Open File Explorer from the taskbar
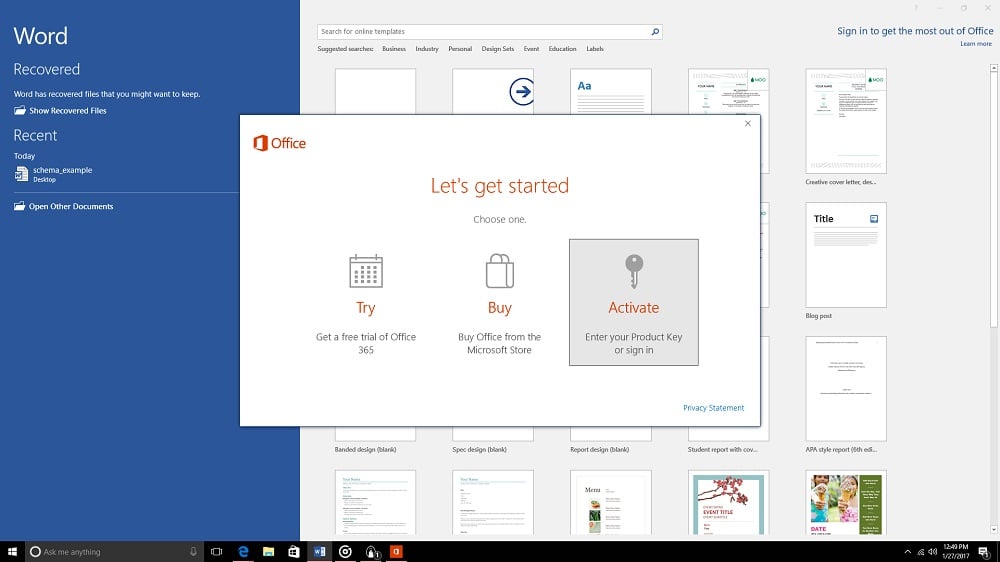 268,552
